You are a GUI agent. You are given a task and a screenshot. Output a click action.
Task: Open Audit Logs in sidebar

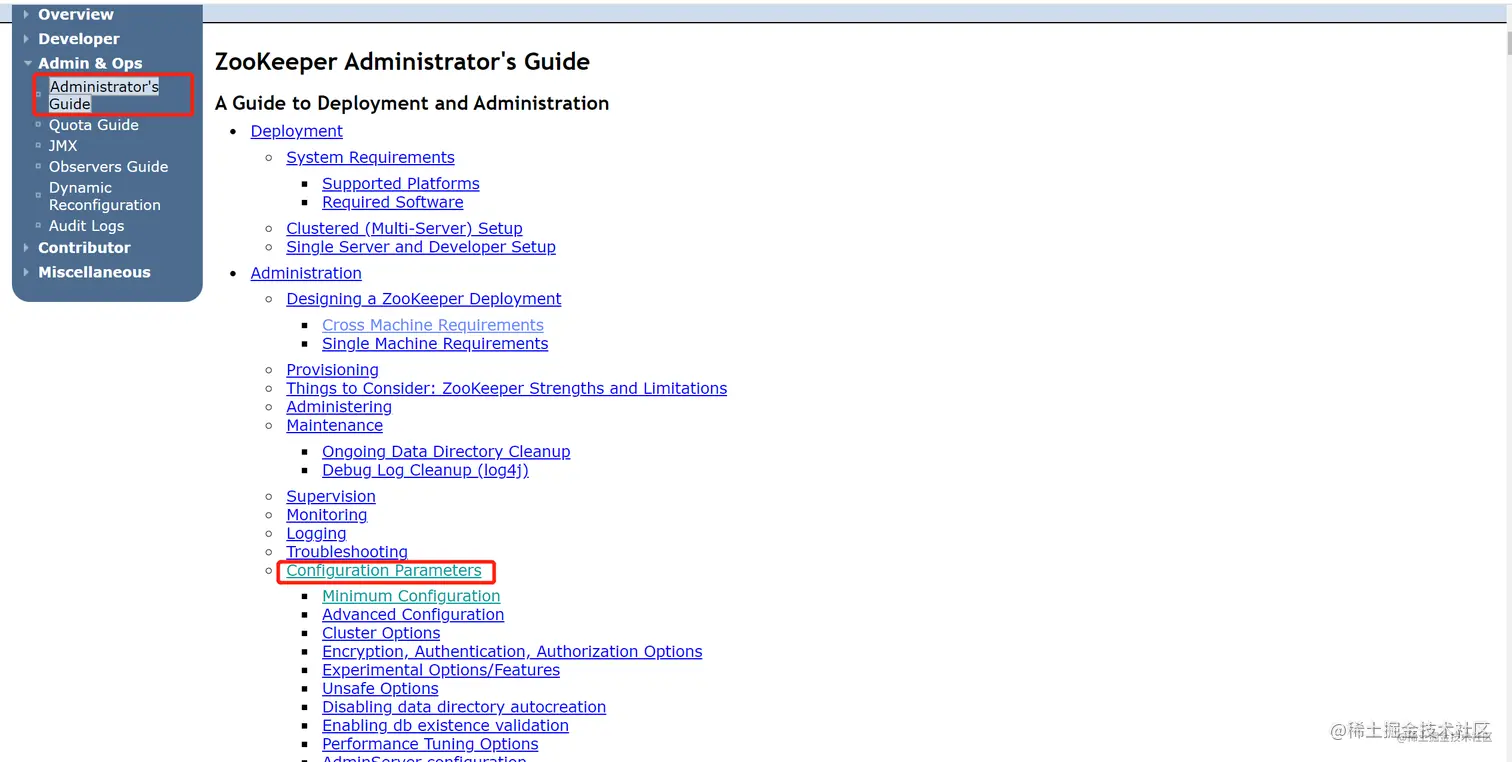(x=87, y=226)
